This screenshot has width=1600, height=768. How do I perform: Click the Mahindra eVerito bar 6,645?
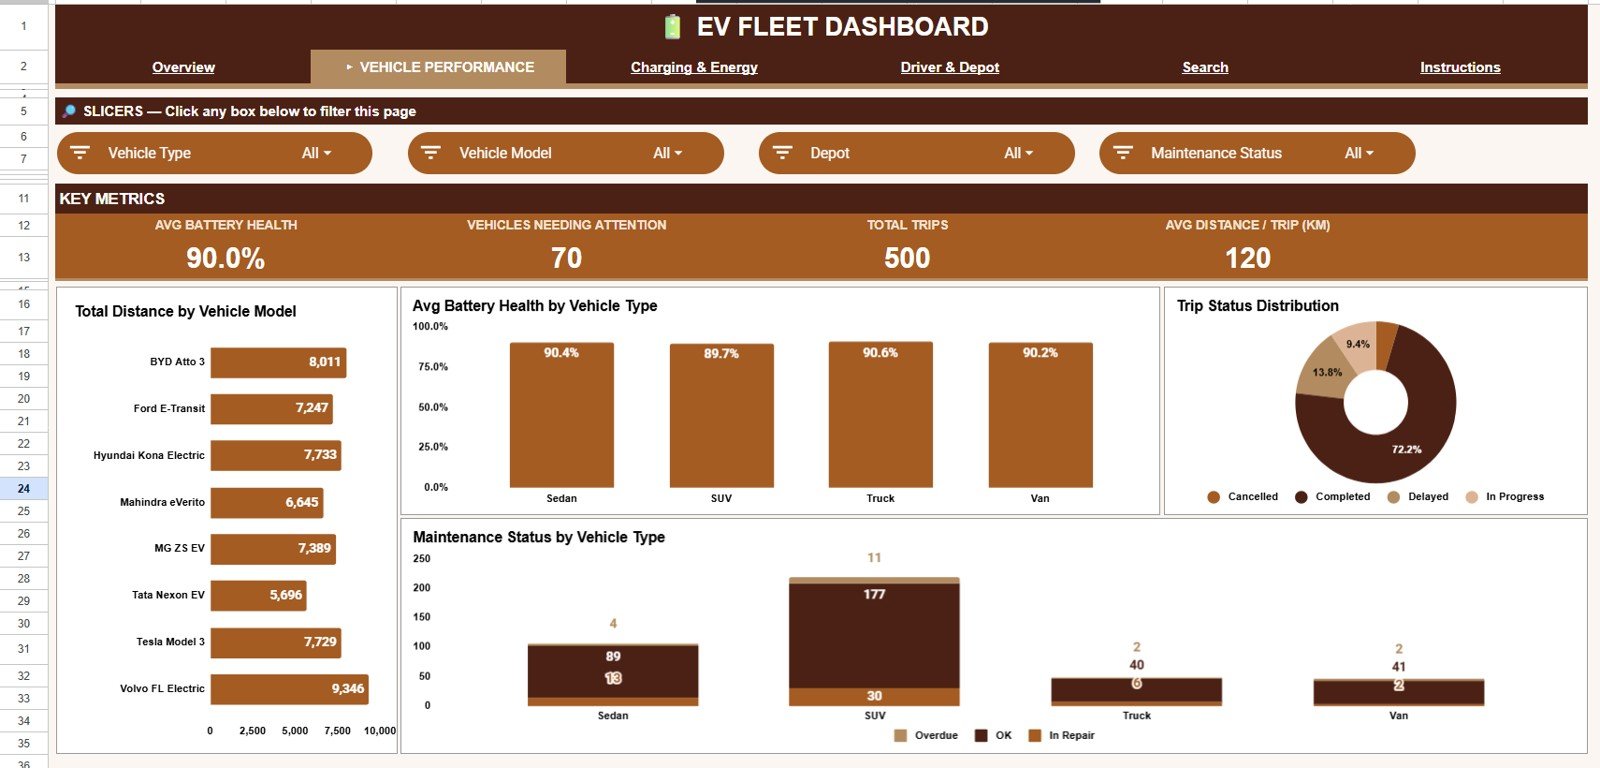tap(267, 502)
